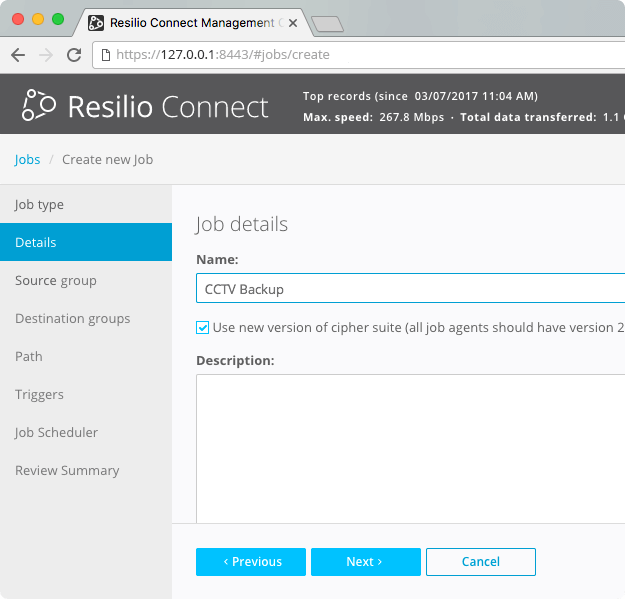625x599 pixels.
Task: Click the 'Top records' since date text
Action: tap(420, 96)
